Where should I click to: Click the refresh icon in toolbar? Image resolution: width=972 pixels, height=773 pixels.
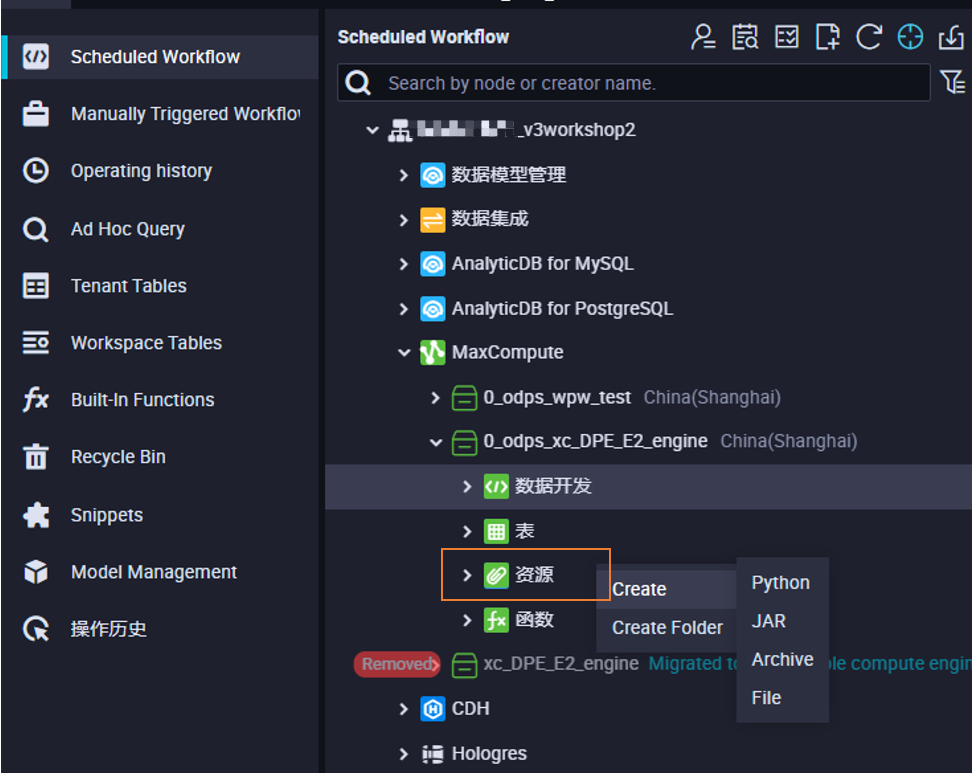(868, 37)
